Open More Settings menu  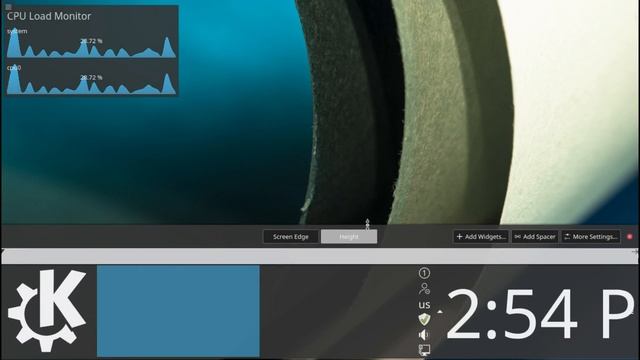click(591, 237)
